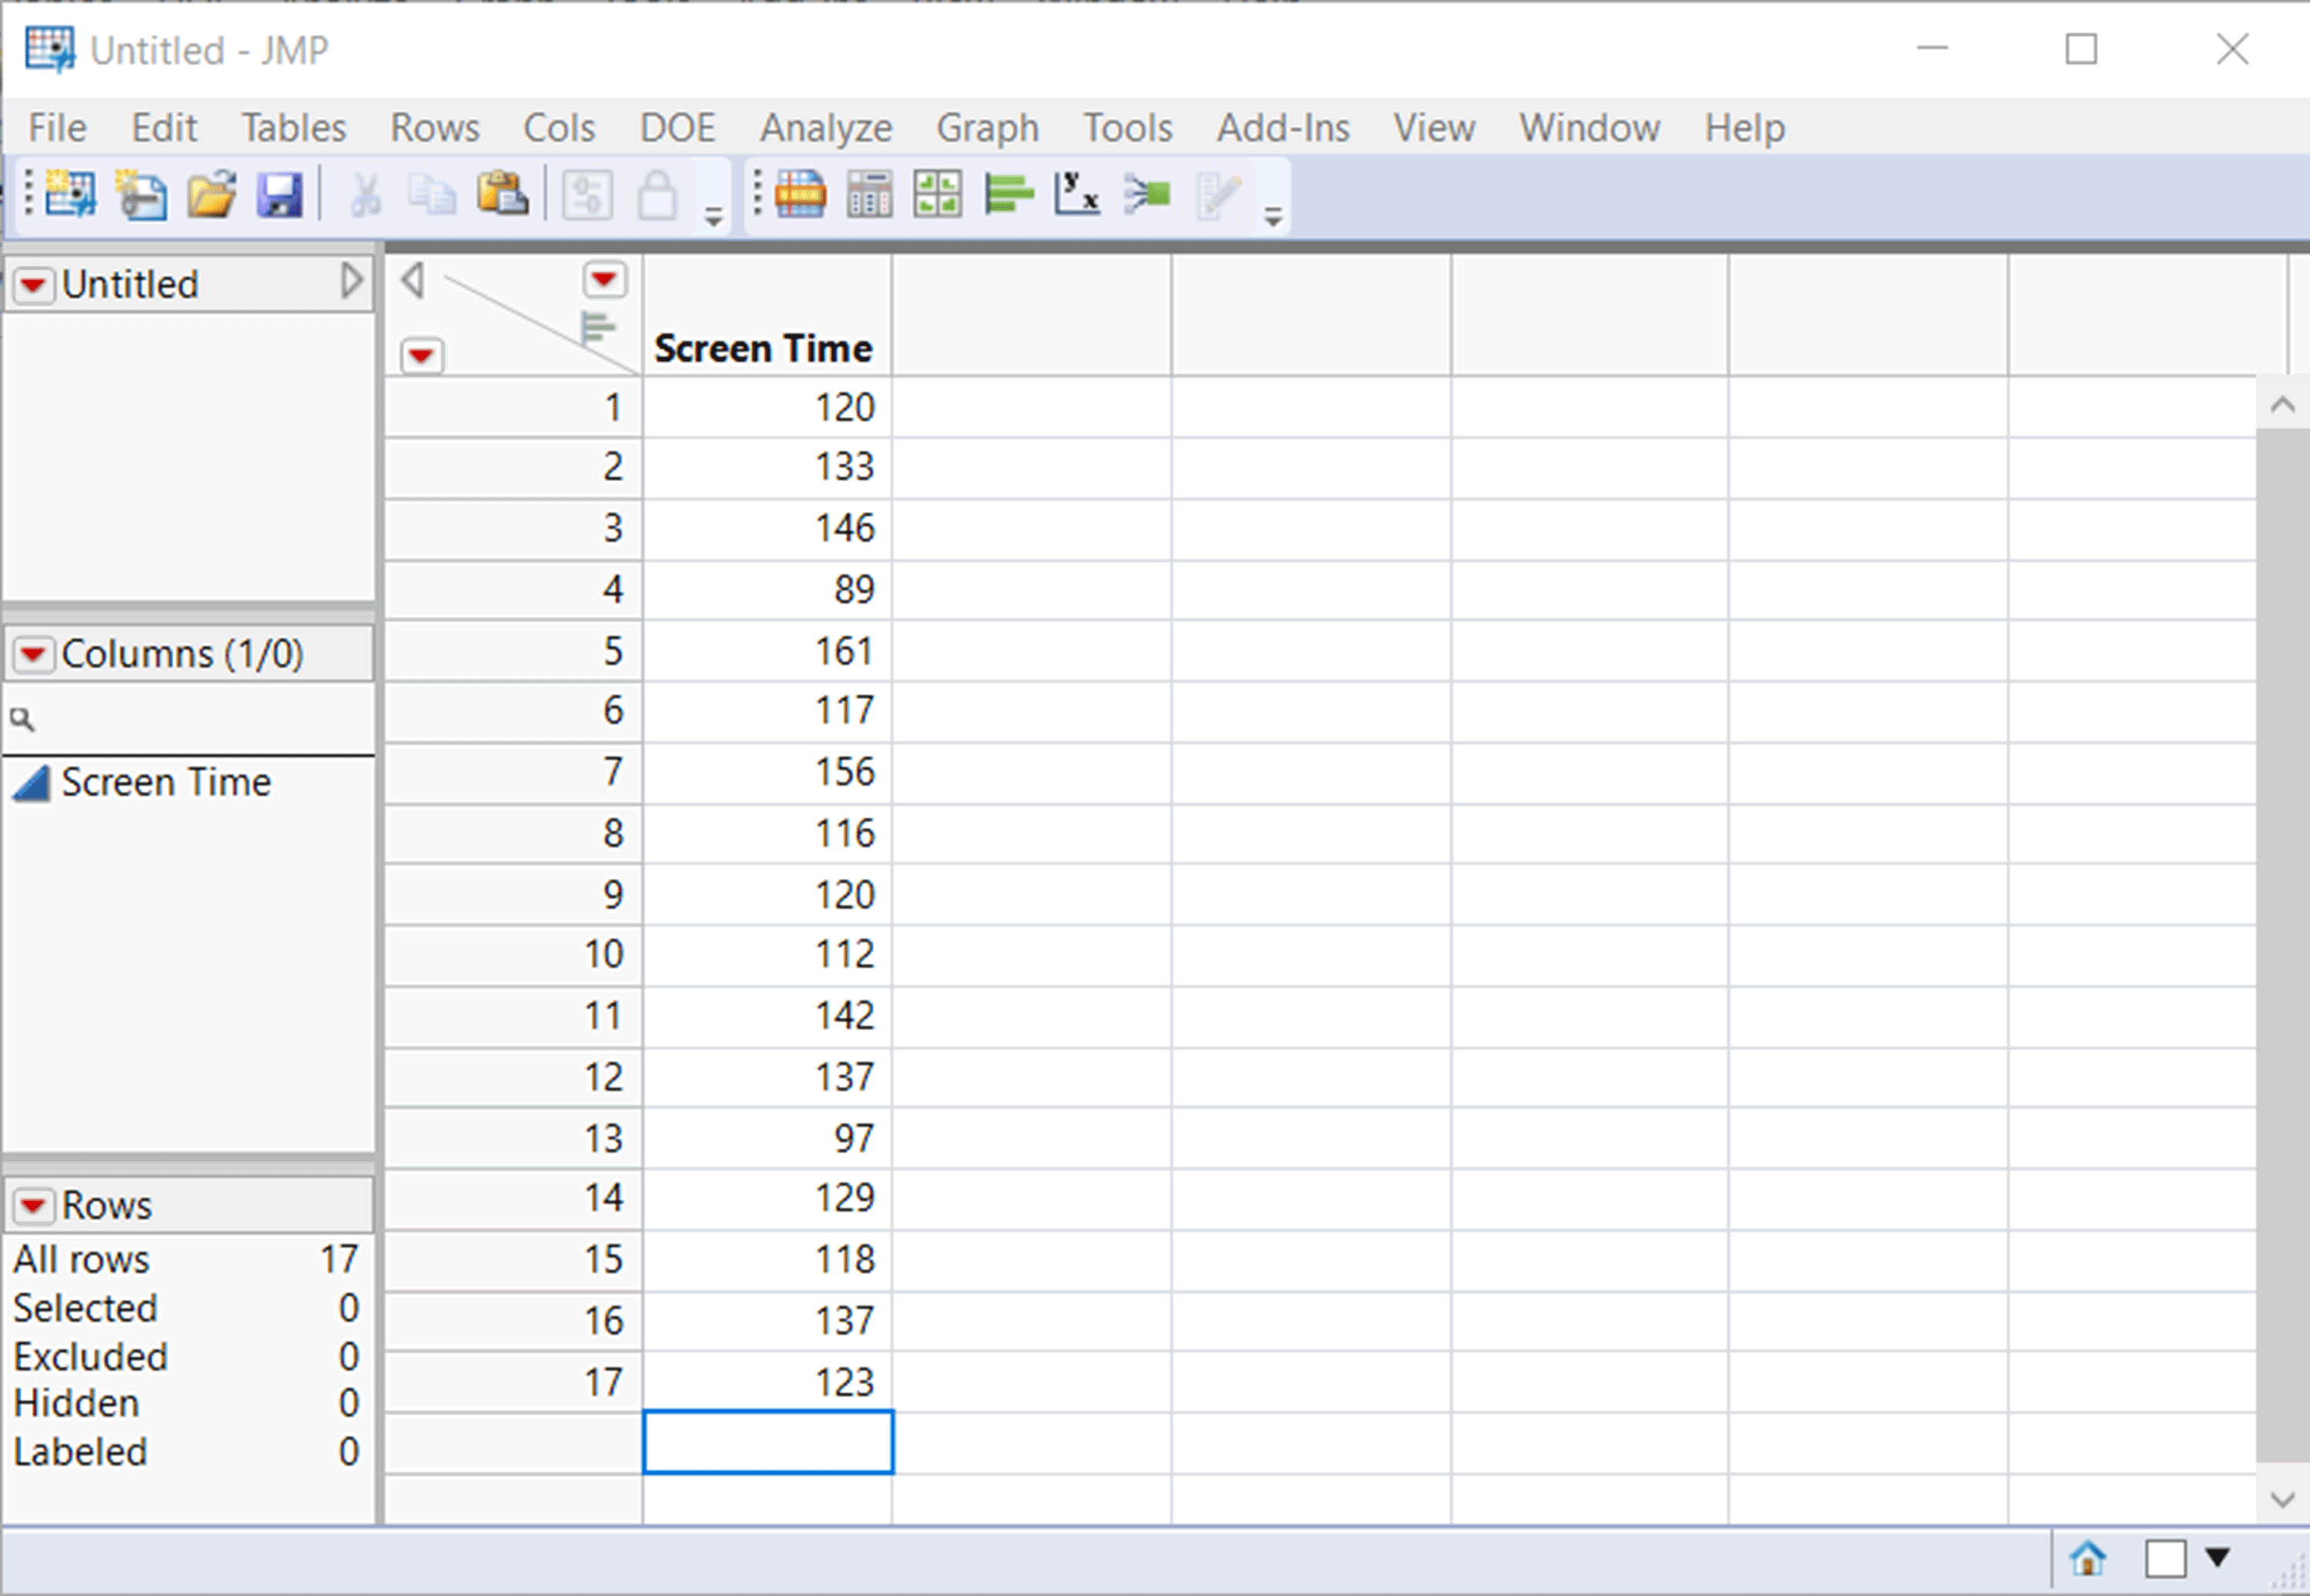Click the grayed pencil edit icon

1218,194
